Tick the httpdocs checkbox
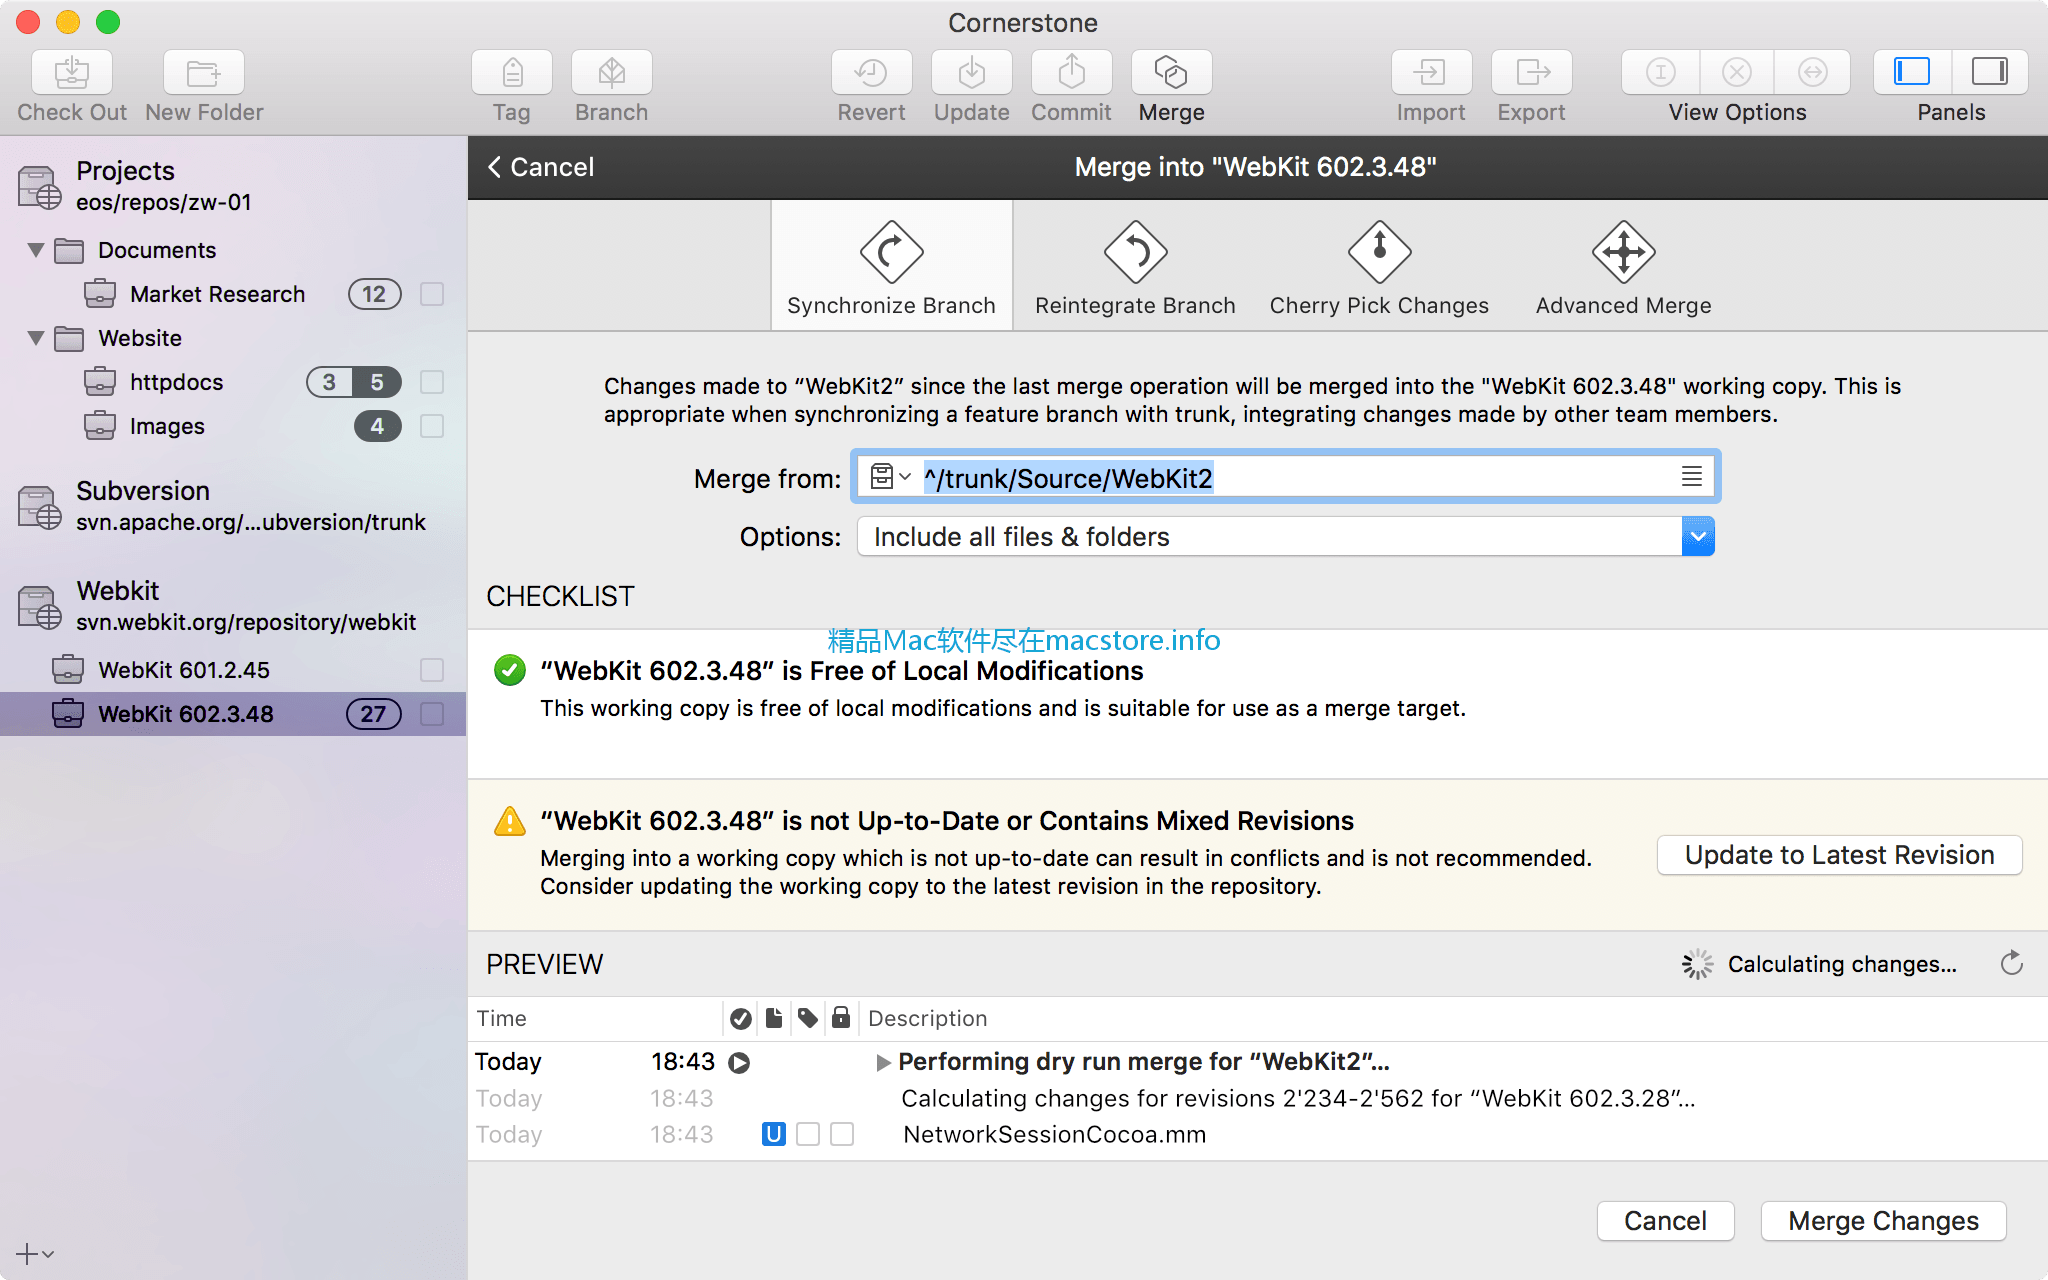 pos(432,382)
